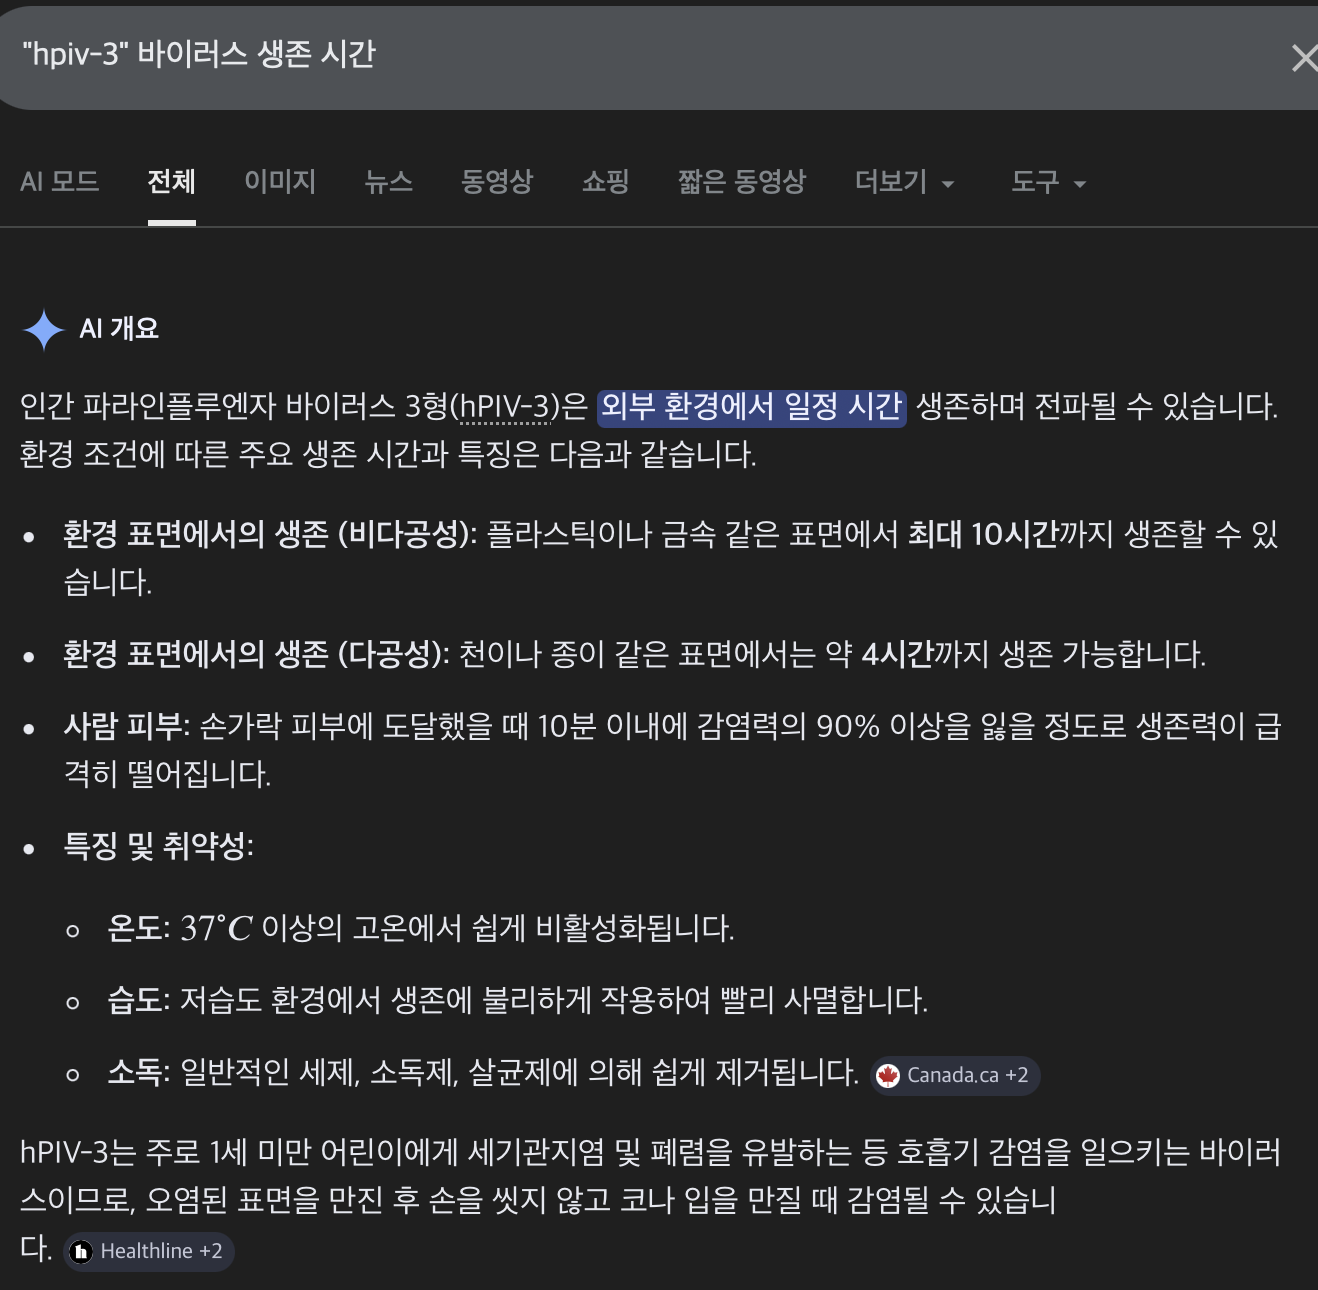Click the underlined hPIV-3 term
Screen dimensions: 1318x1290
pos(505,407)
